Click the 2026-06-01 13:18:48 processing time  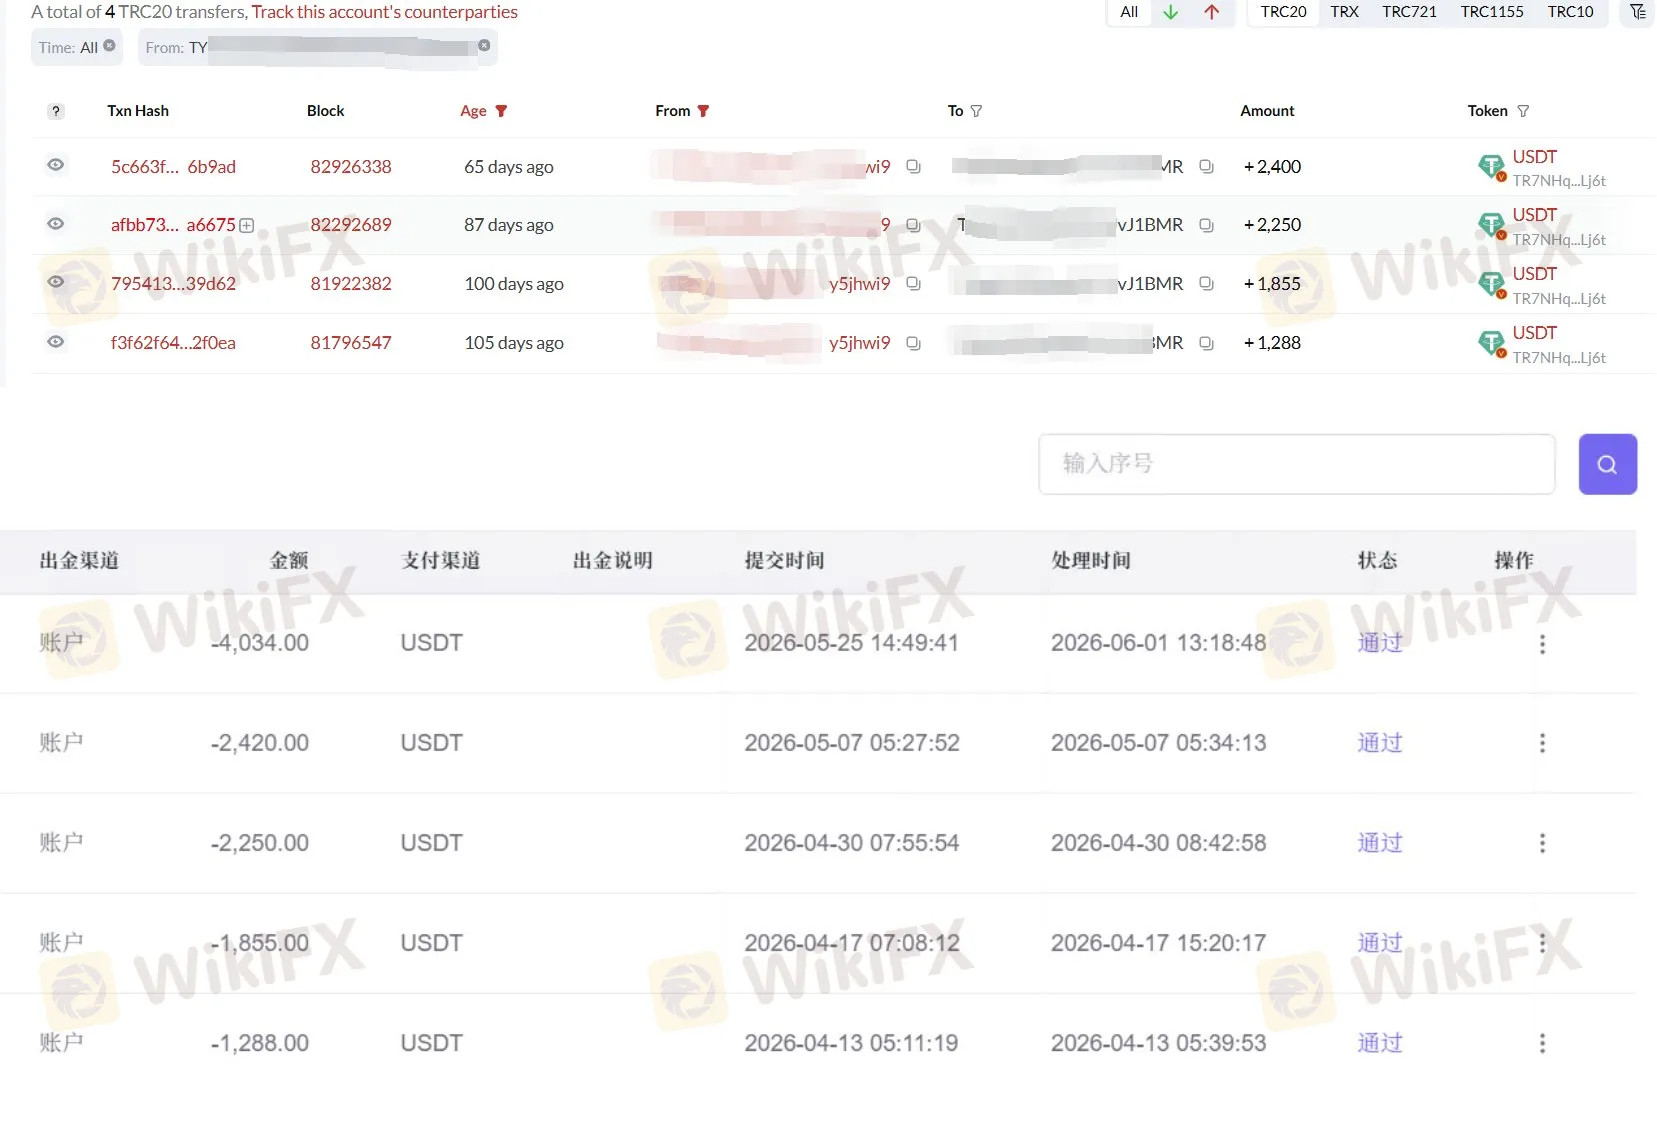[x=1158, y=643]
